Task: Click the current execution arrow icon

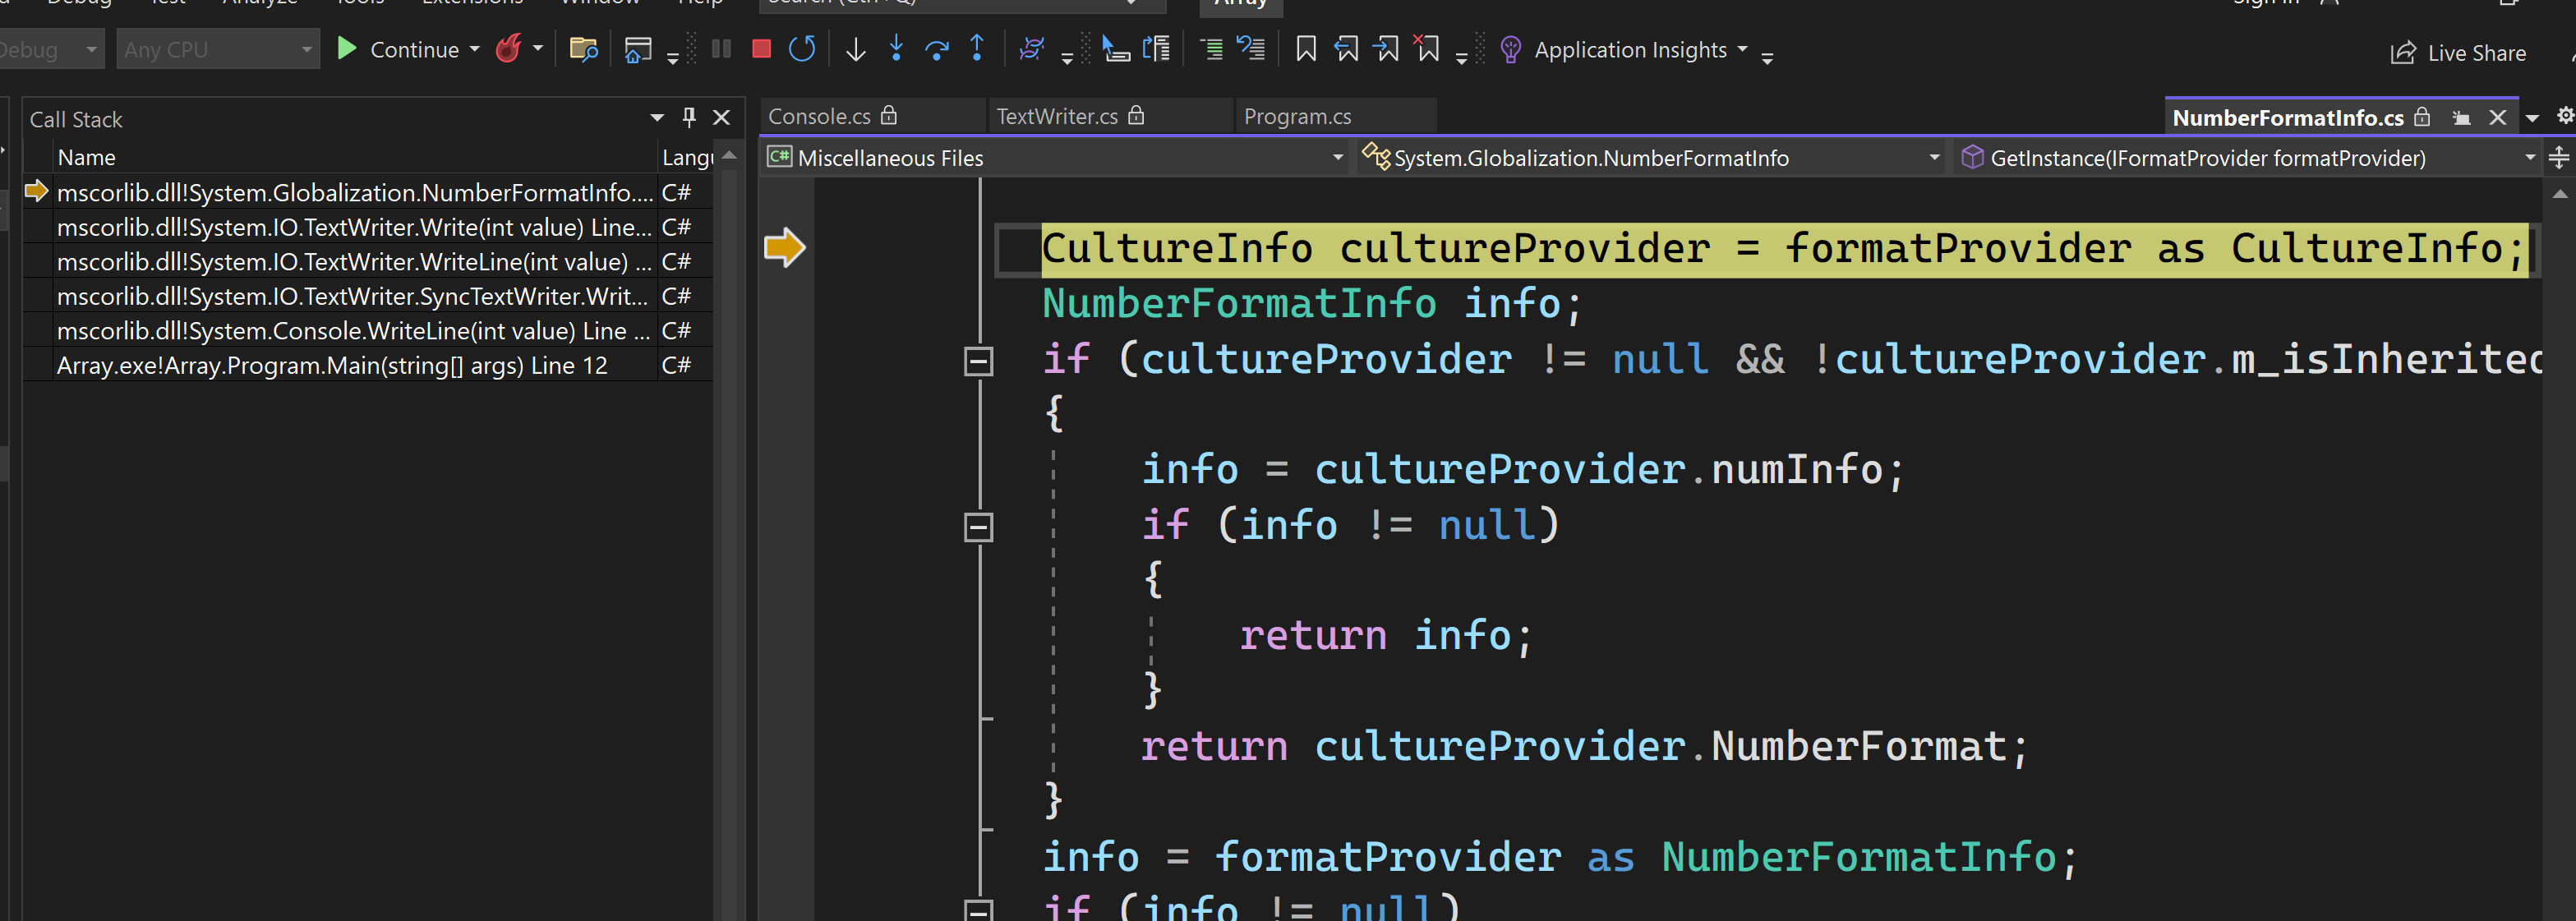Action: click(x=786, y=248)
